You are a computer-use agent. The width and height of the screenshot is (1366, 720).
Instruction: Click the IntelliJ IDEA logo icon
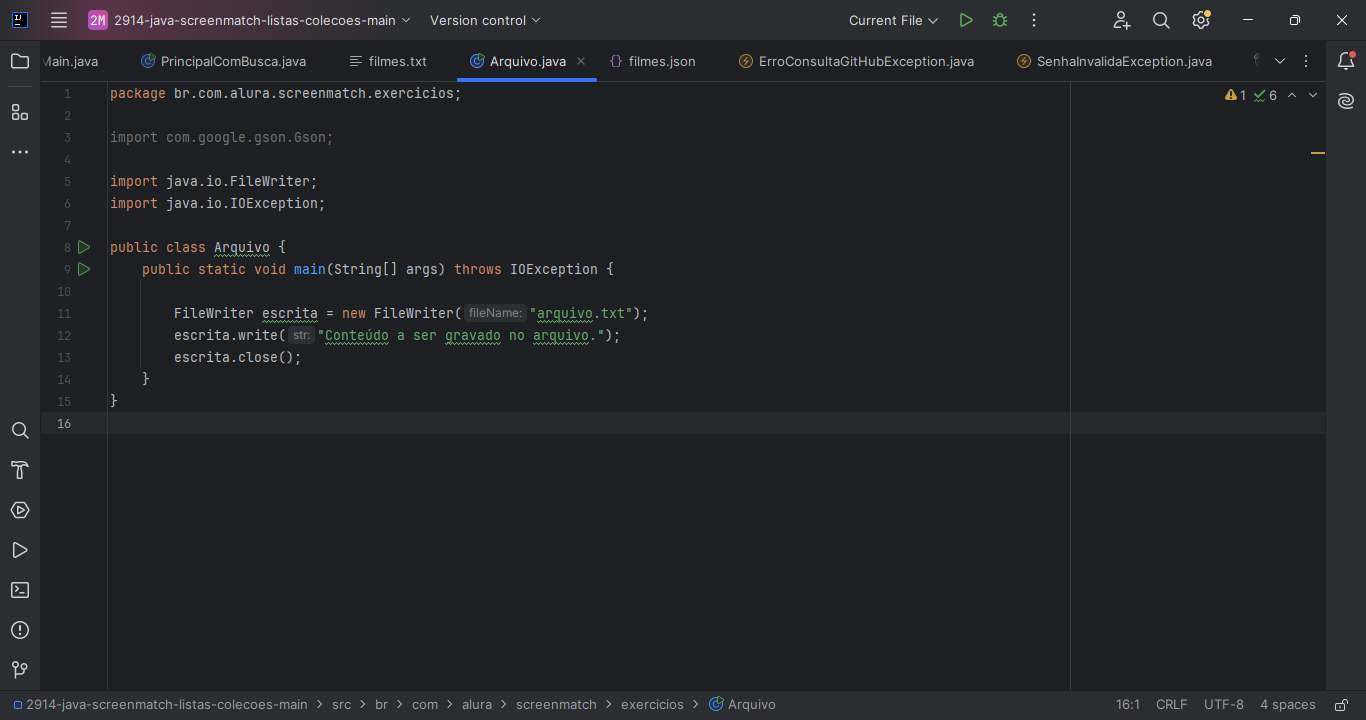pyautogui.click(x=20, y=20)
